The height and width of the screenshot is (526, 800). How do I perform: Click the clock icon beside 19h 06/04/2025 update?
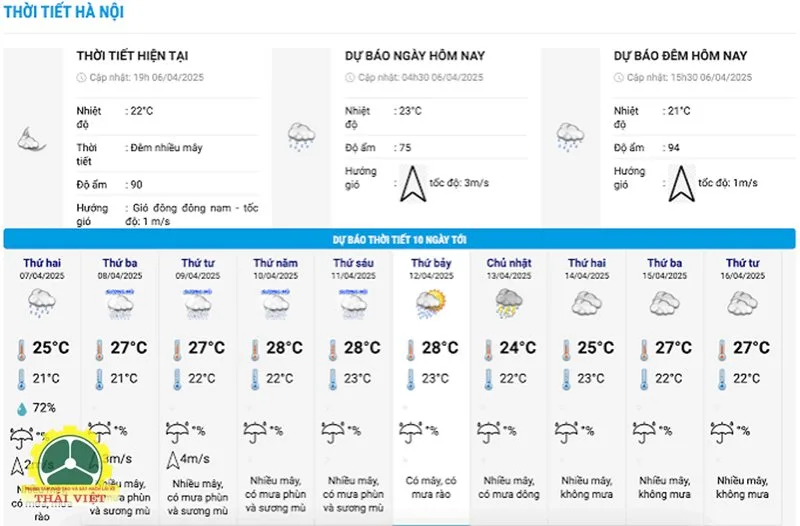tap(81, 78)
